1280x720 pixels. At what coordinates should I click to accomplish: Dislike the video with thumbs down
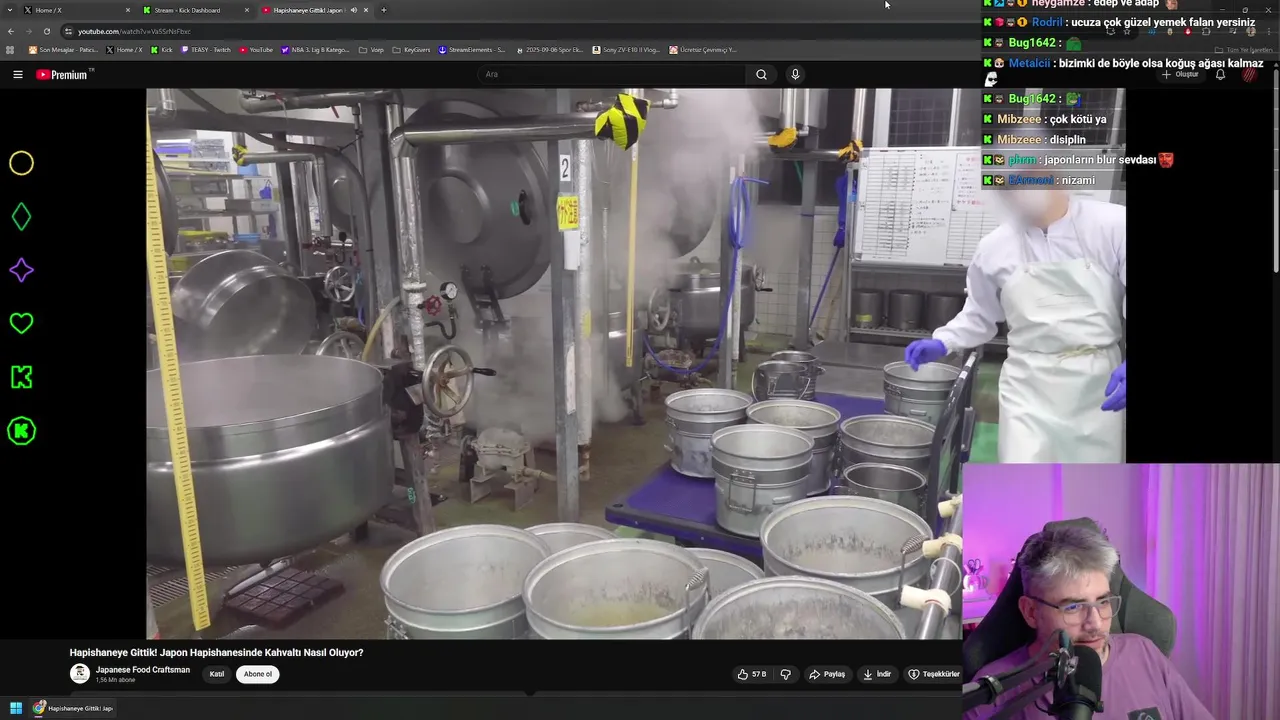pos(786,674)
